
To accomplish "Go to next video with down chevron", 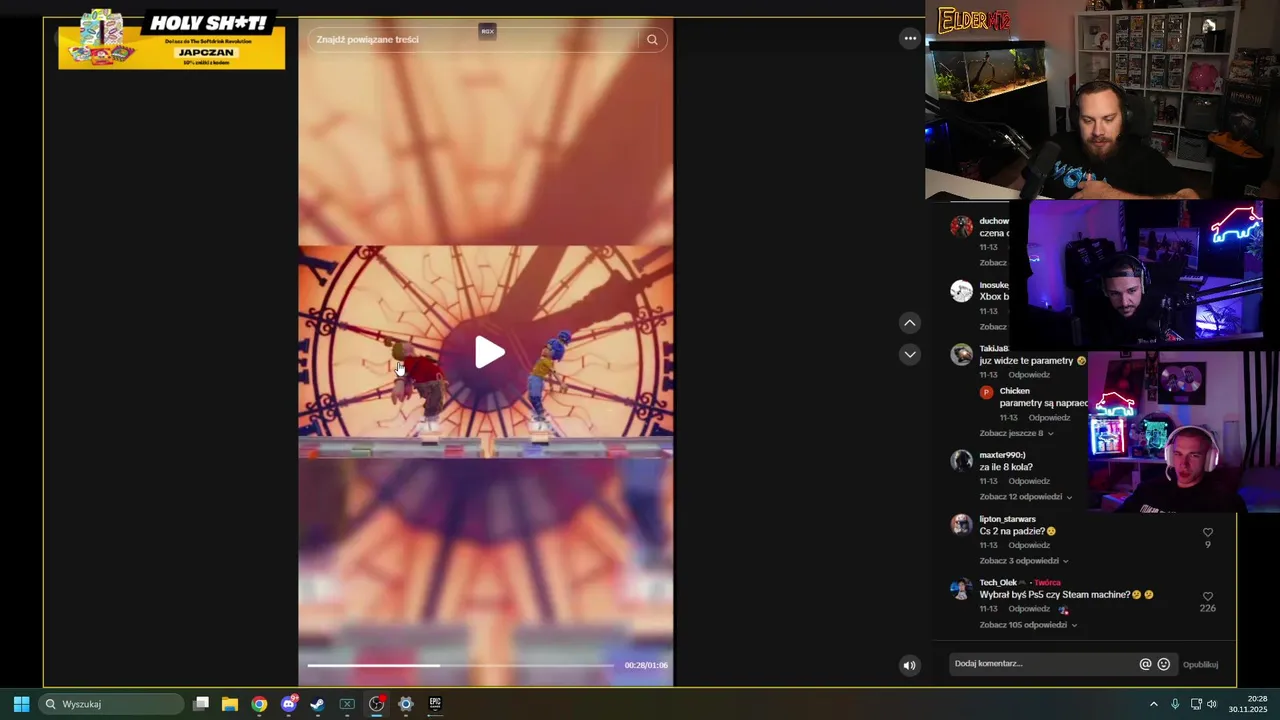I will point(910,354).
